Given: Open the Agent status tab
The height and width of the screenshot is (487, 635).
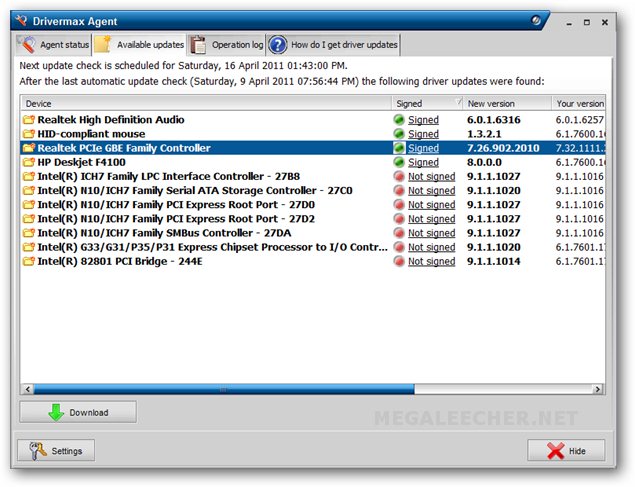Looking at the screenshot, I should coord(54,45).
